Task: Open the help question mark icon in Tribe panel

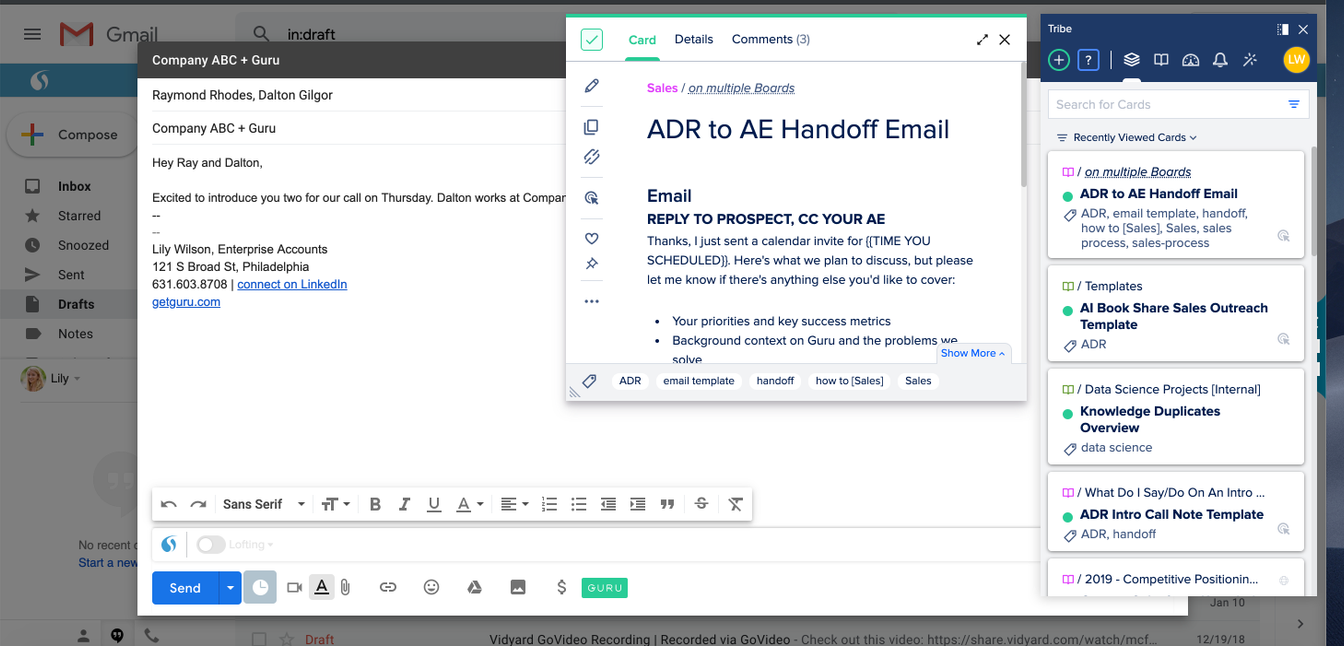Action: click(x=1089, y=60)
